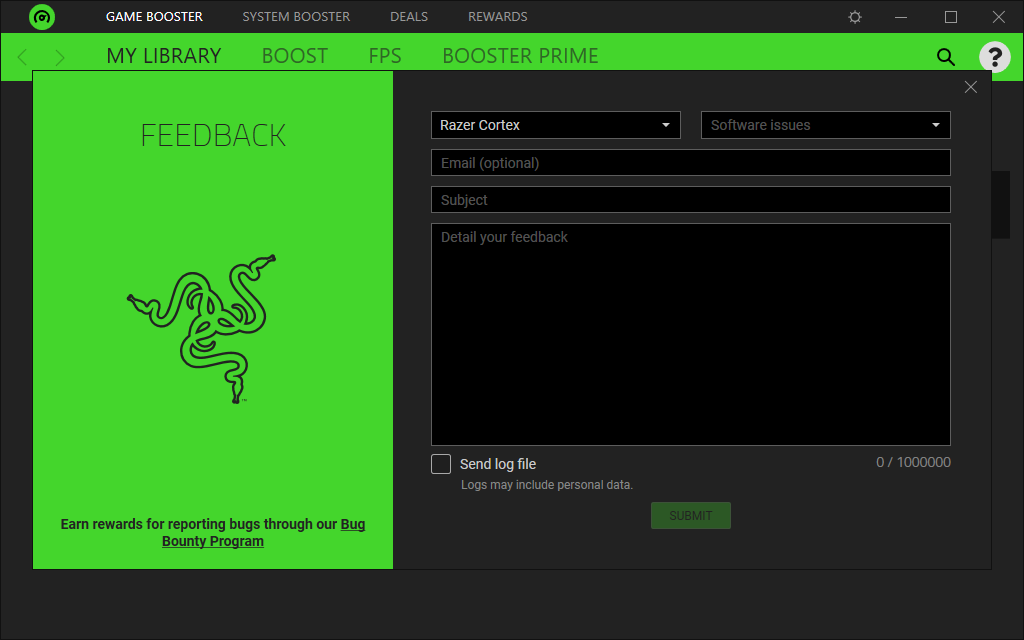Open the Rewards tab

(498, 16)
